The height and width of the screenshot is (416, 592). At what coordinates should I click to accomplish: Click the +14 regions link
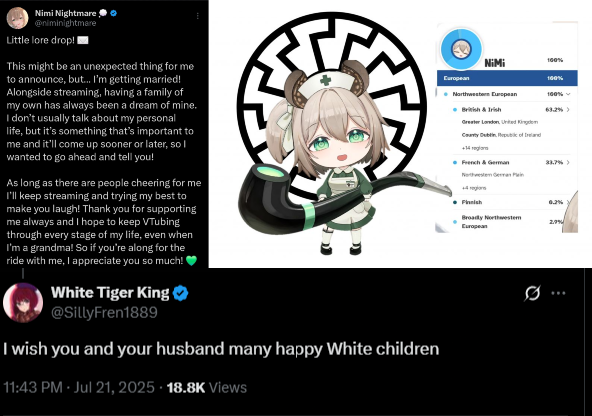click(475, 148)
